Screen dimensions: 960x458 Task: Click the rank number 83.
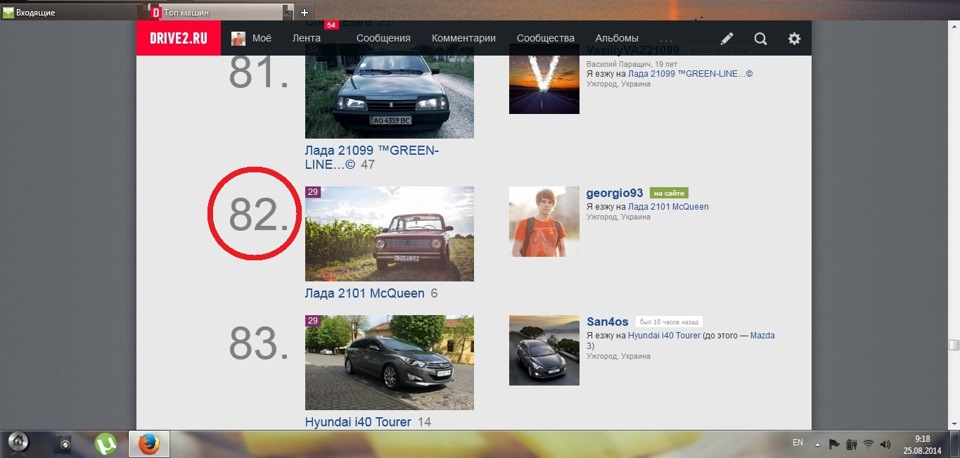[x=259, y=343]
